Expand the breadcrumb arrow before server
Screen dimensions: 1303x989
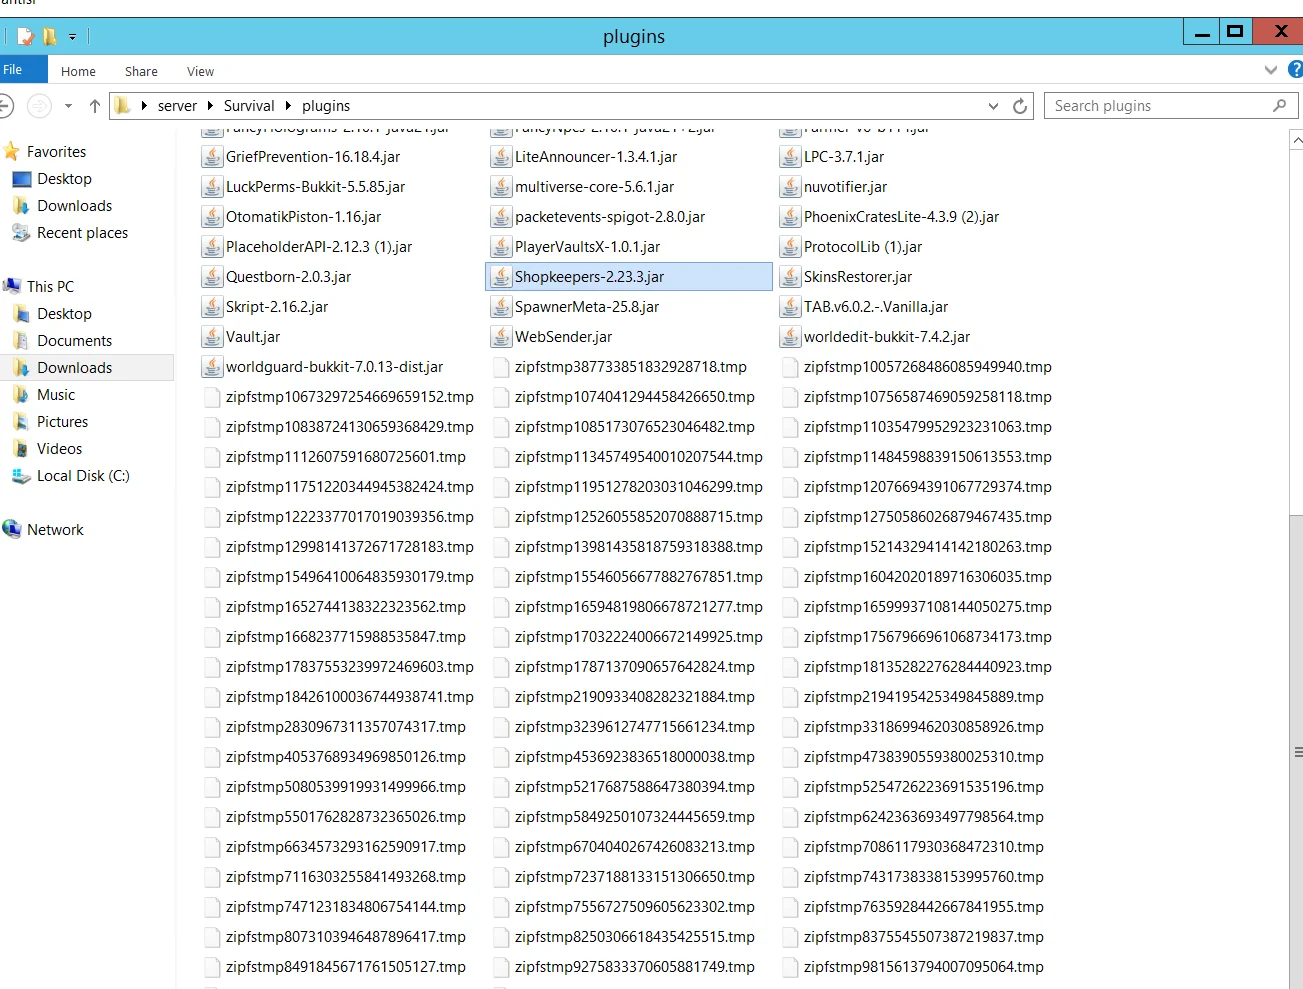pos(144,106)
